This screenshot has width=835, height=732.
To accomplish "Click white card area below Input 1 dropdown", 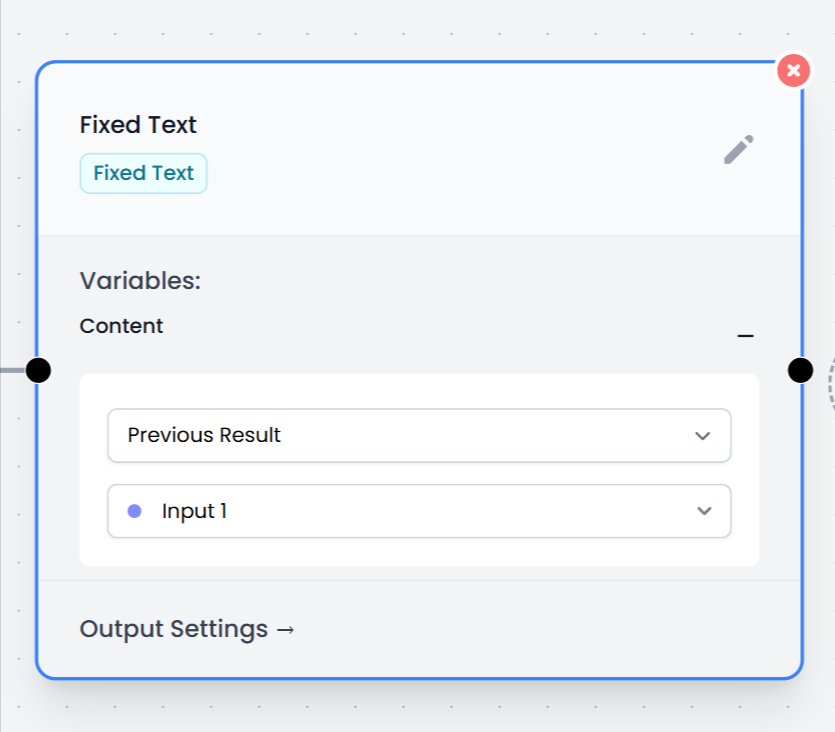I will point(418,552).
